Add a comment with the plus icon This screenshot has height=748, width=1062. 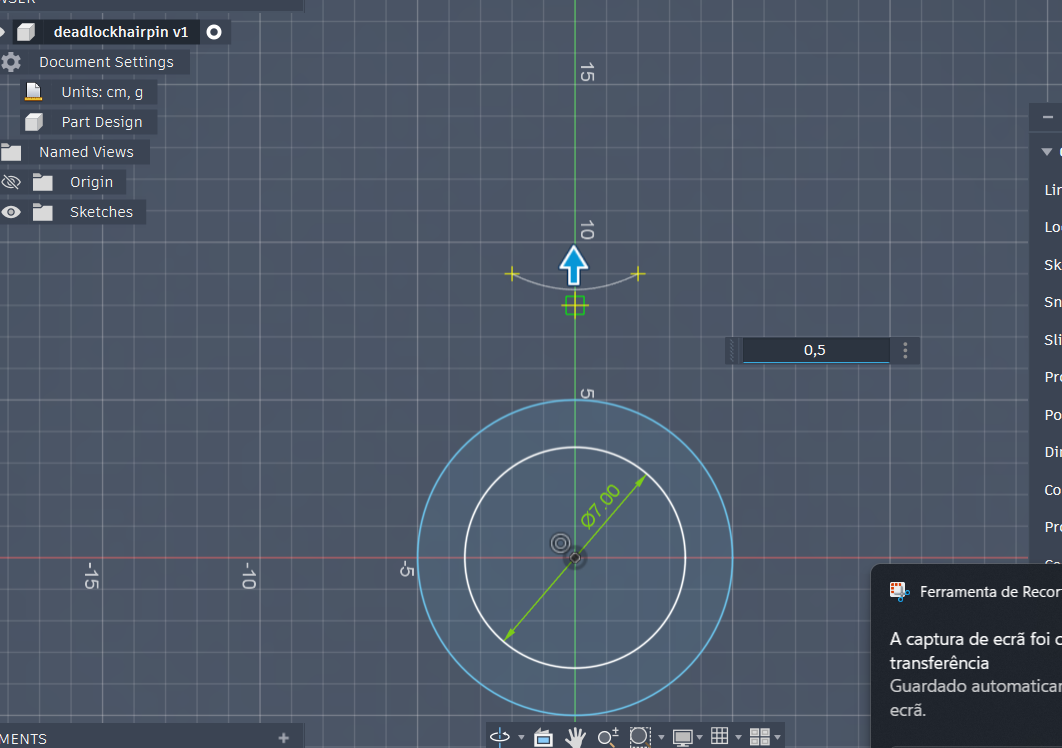point(284,738)
